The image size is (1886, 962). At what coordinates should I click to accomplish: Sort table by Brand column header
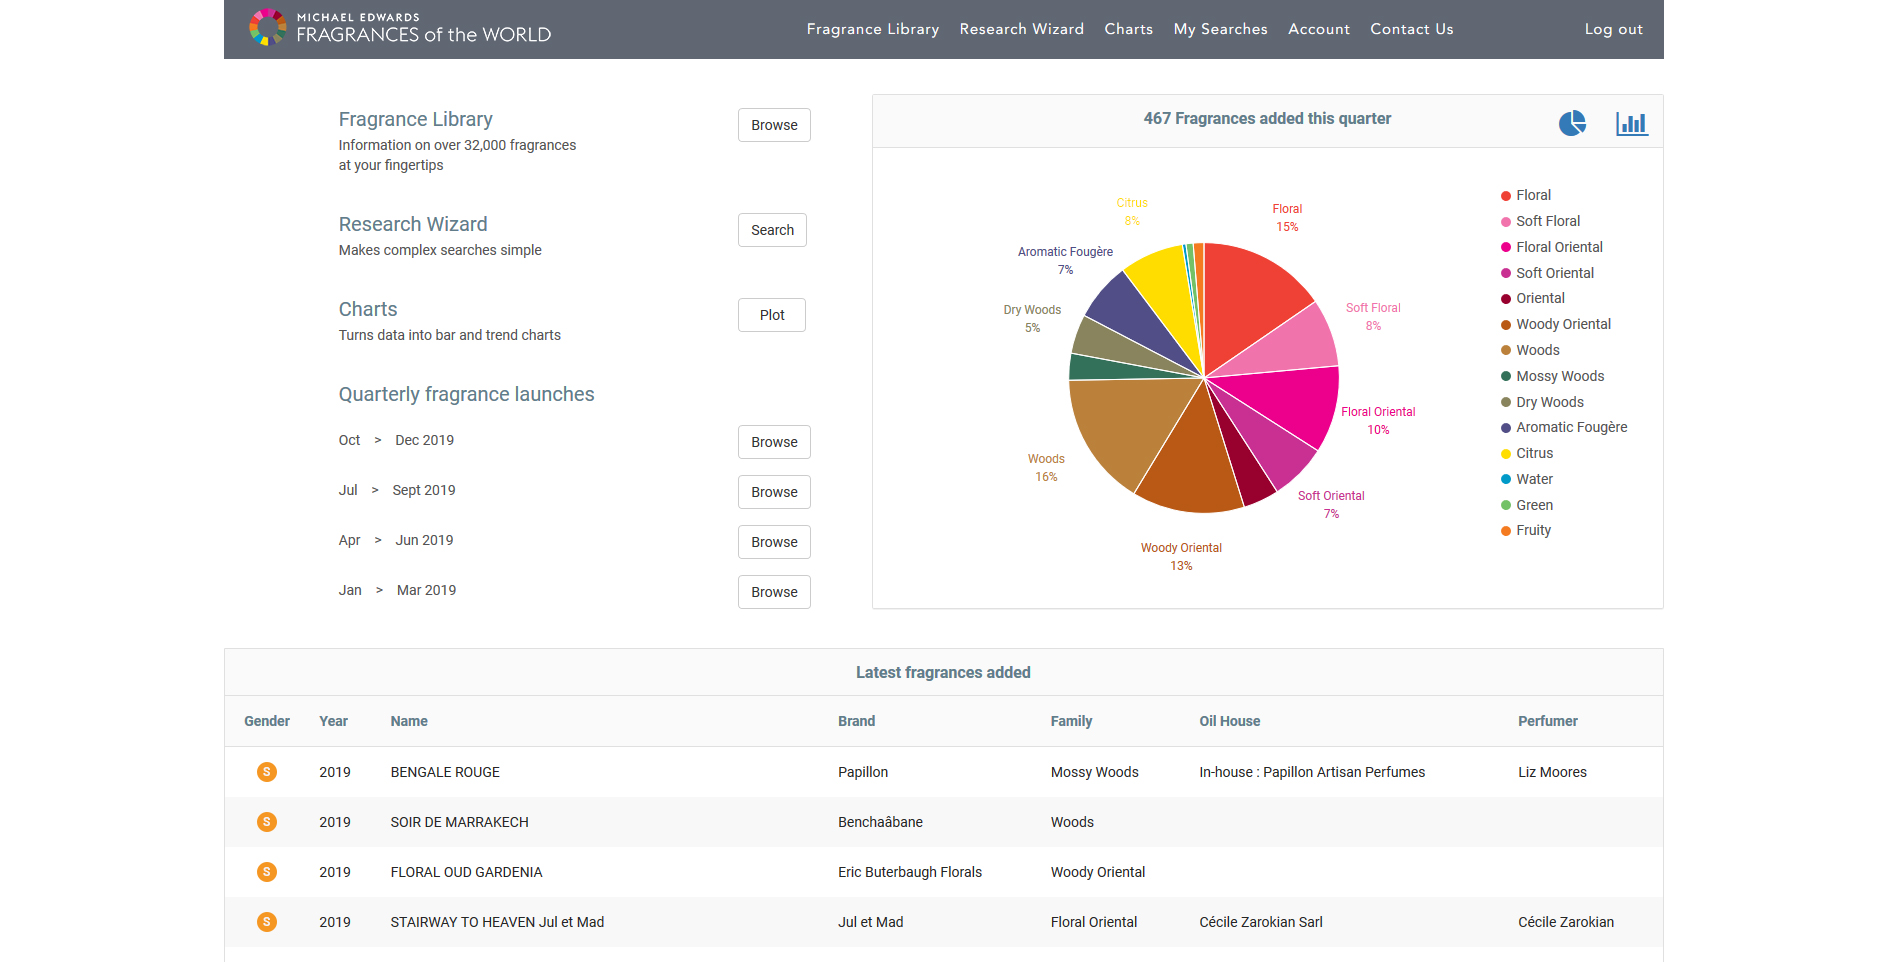pyautogui.click(x=856, y=721)
